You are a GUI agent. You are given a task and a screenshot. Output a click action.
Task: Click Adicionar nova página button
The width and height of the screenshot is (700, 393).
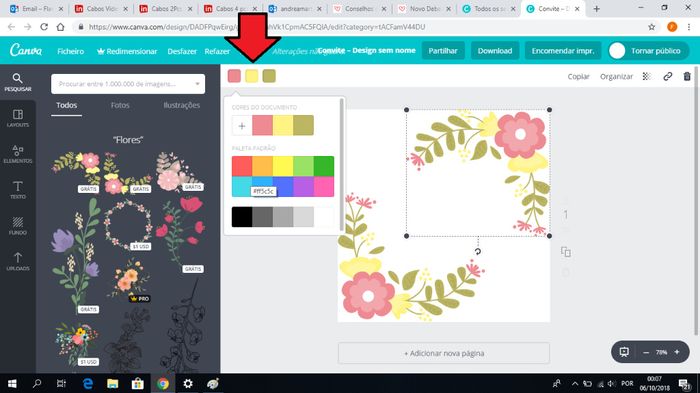click(x=444, y=353)
